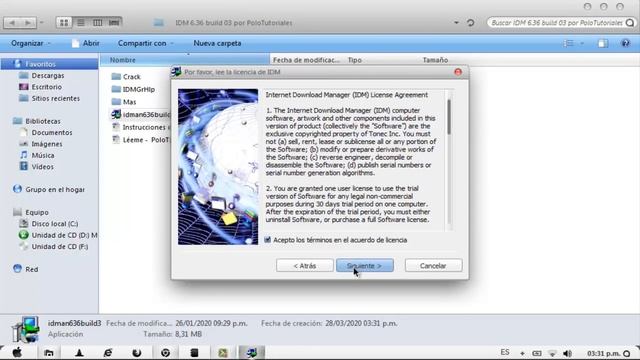Open the recent locations dropdown arrow
Screen dimensions: 640x360
tap(42, 23)
